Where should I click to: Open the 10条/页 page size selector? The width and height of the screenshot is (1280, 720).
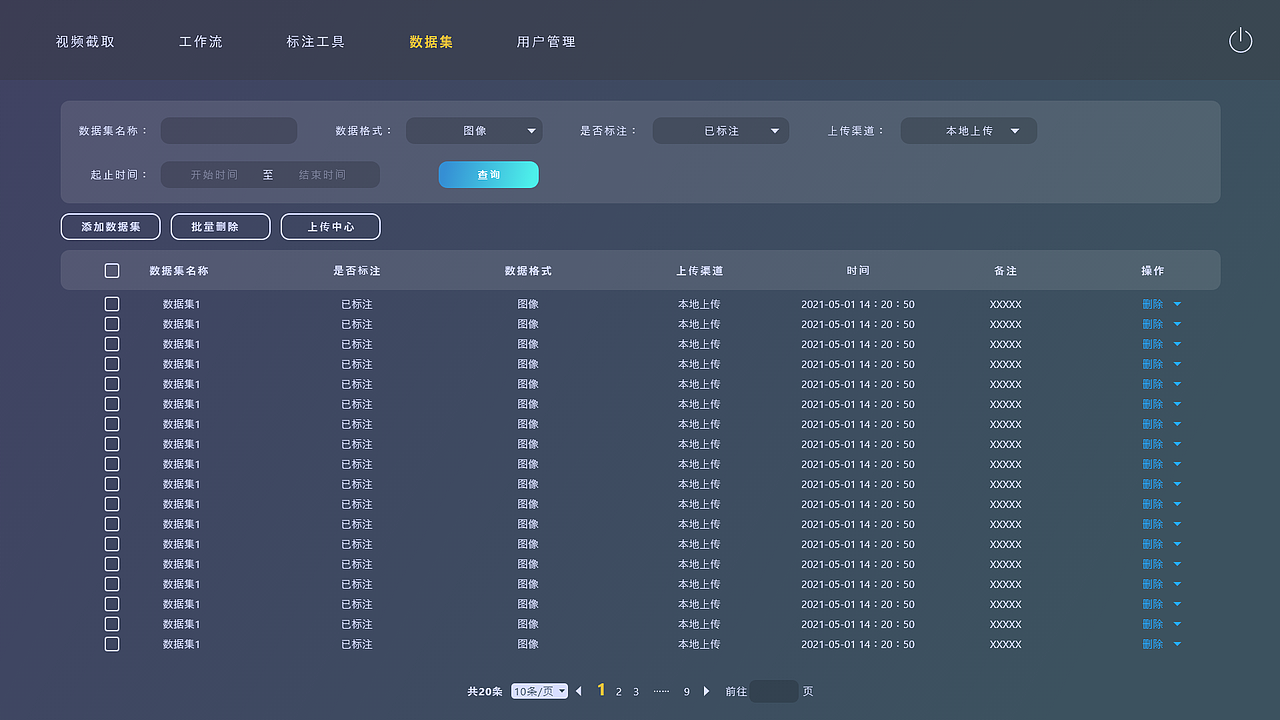point(538,690)
